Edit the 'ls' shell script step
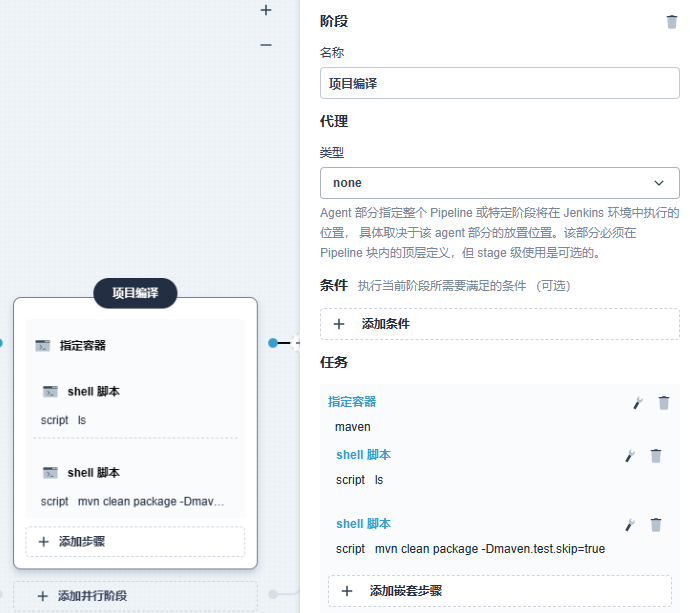This screenshot has height=613, width=690. [x=630, y=456]
